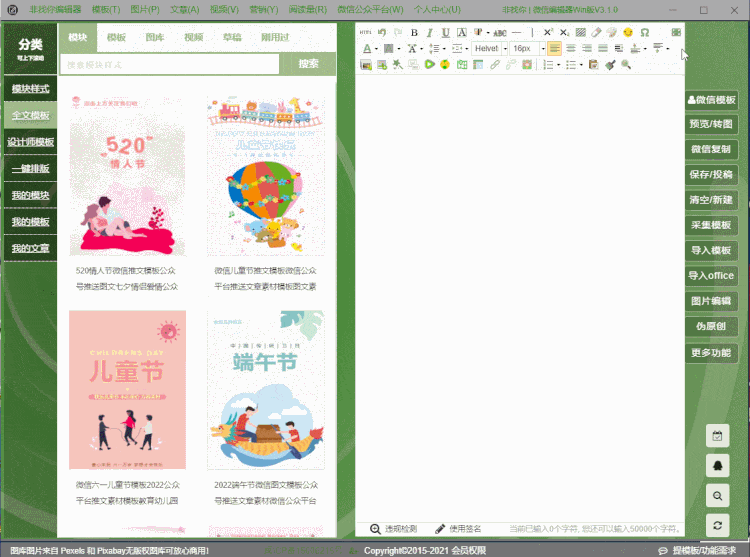Click the QQ penguin contact icon

click(x=717, y=466)
